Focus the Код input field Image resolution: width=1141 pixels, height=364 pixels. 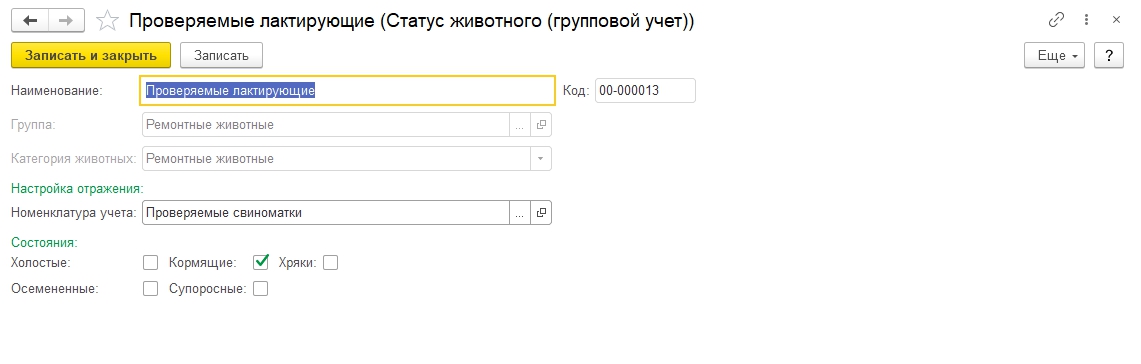tap(645, 90)
